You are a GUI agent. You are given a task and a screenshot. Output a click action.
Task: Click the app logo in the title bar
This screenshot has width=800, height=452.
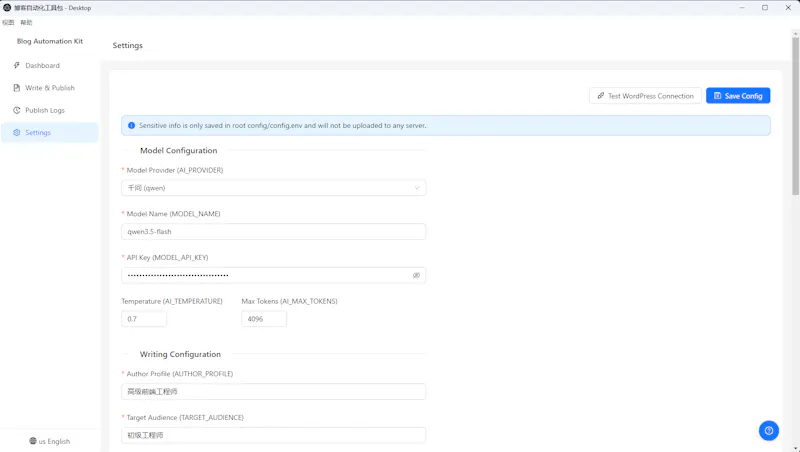pos(7,8)
